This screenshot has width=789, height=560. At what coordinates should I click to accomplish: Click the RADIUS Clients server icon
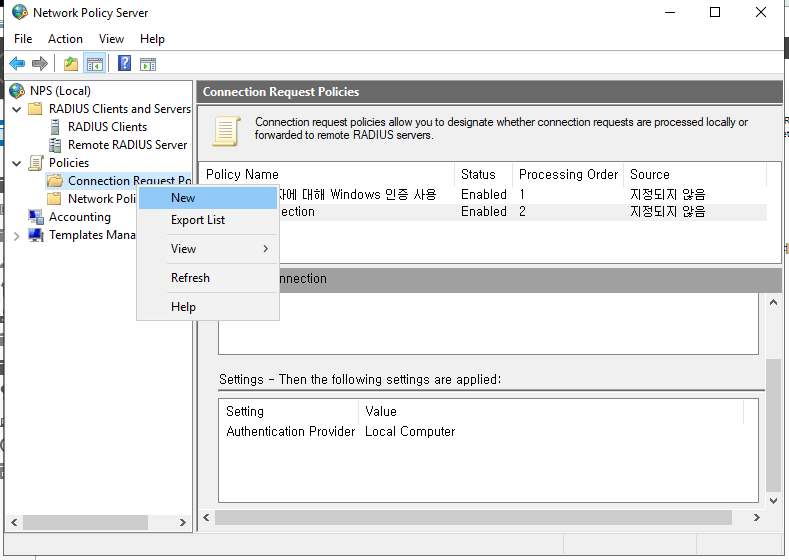55,127
